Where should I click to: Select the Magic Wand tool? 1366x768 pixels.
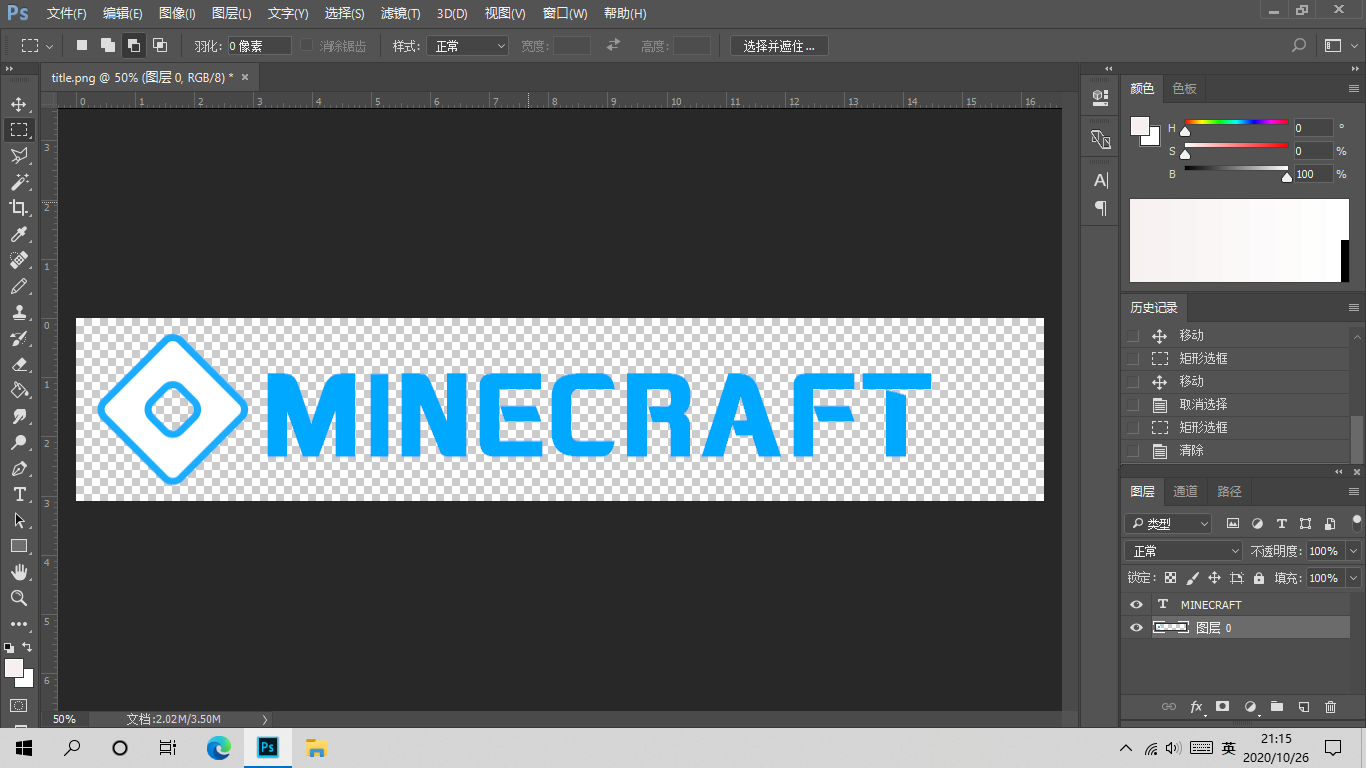click(19, 182)
